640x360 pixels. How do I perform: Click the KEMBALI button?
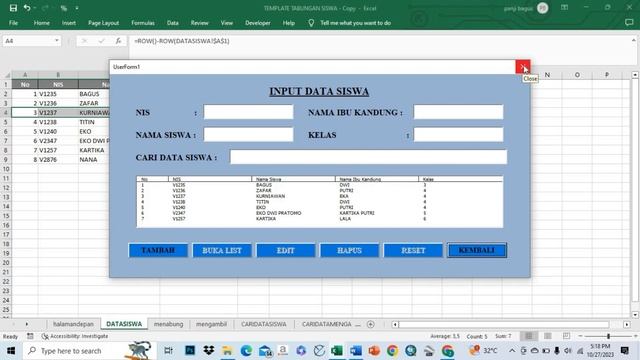click(x=477, y=250)
